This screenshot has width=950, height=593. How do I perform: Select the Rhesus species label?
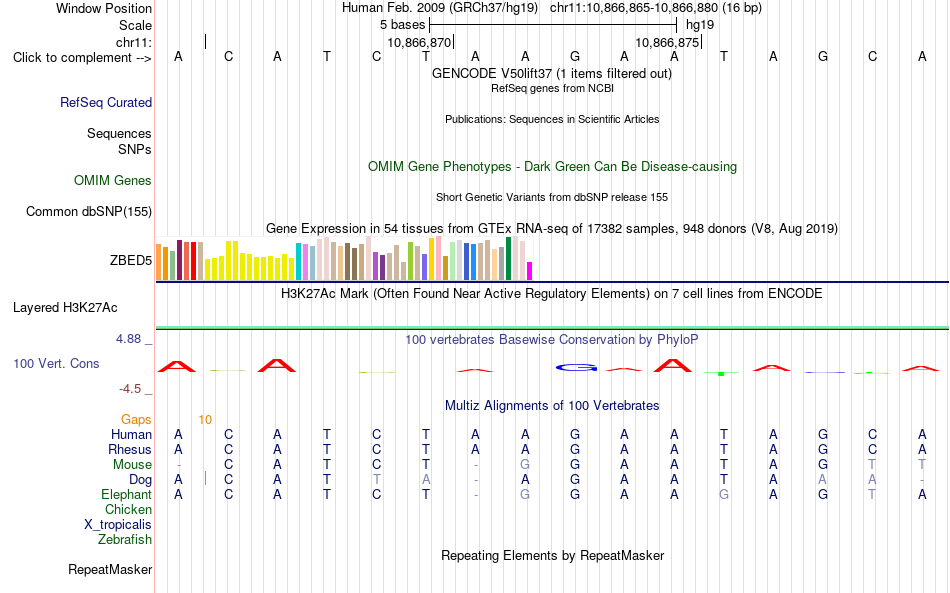pos(130,449)
